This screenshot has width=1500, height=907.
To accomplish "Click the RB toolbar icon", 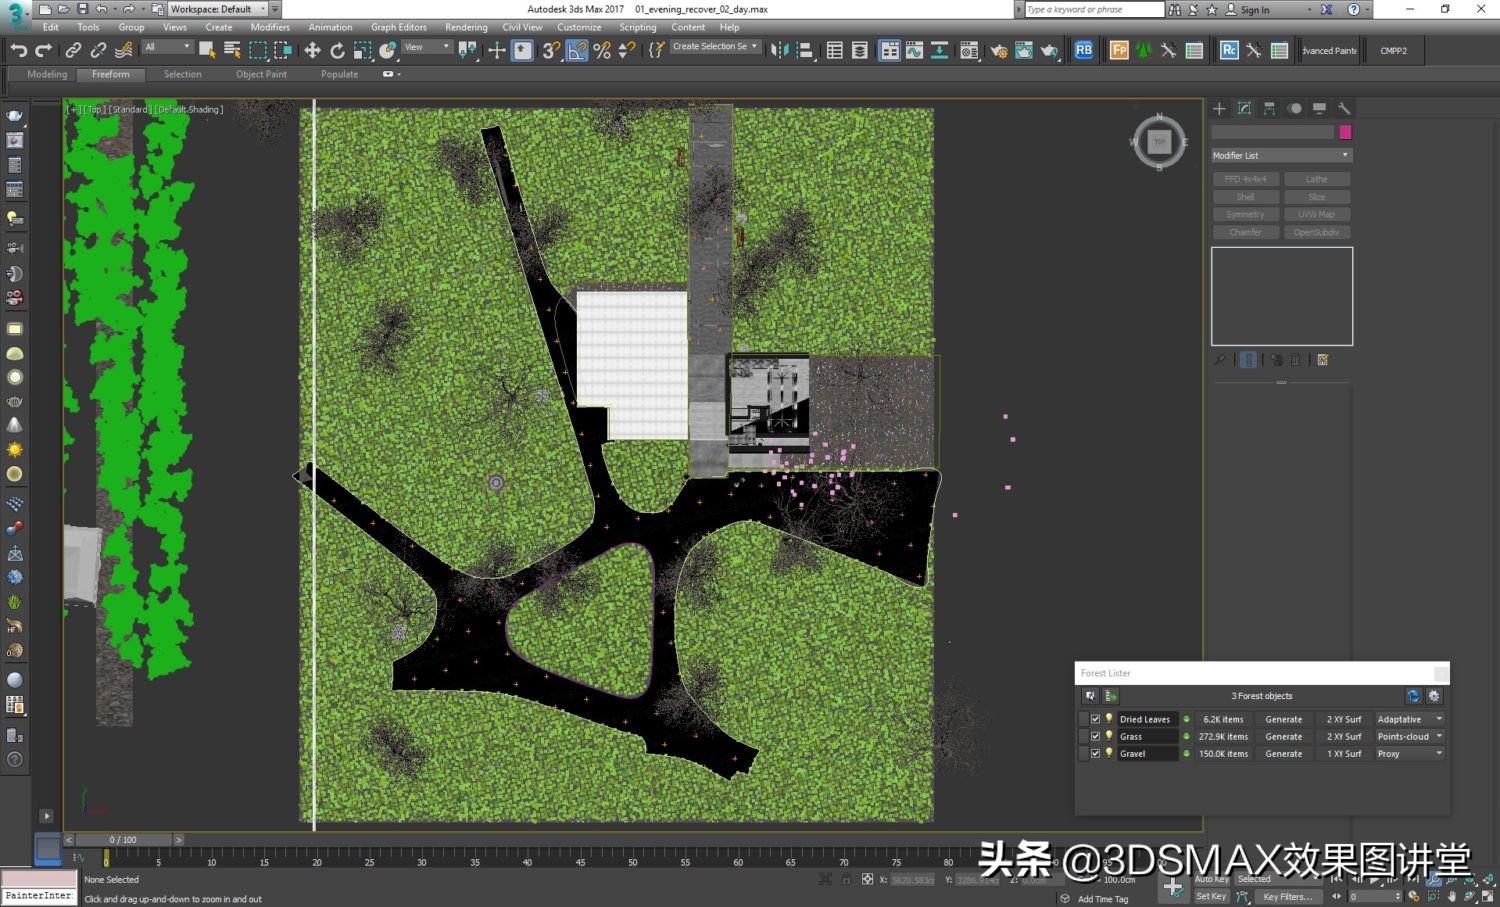I will [x=1084, y=50].
